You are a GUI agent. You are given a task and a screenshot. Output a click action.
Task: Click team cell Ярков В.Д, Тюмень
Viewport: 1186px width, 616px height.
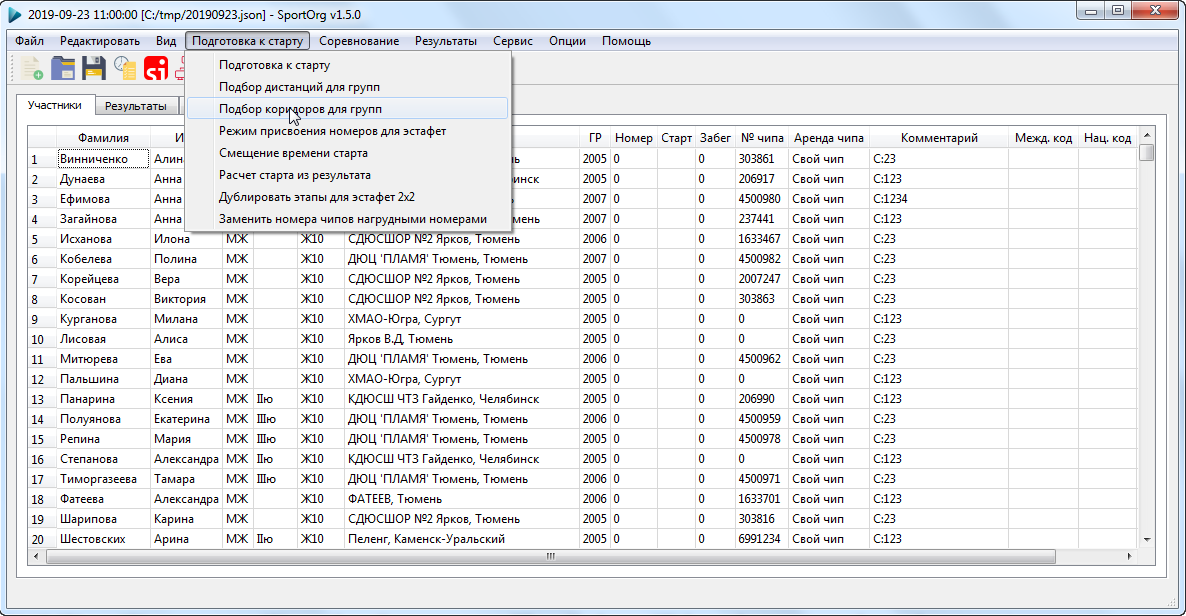click(461, 339)
